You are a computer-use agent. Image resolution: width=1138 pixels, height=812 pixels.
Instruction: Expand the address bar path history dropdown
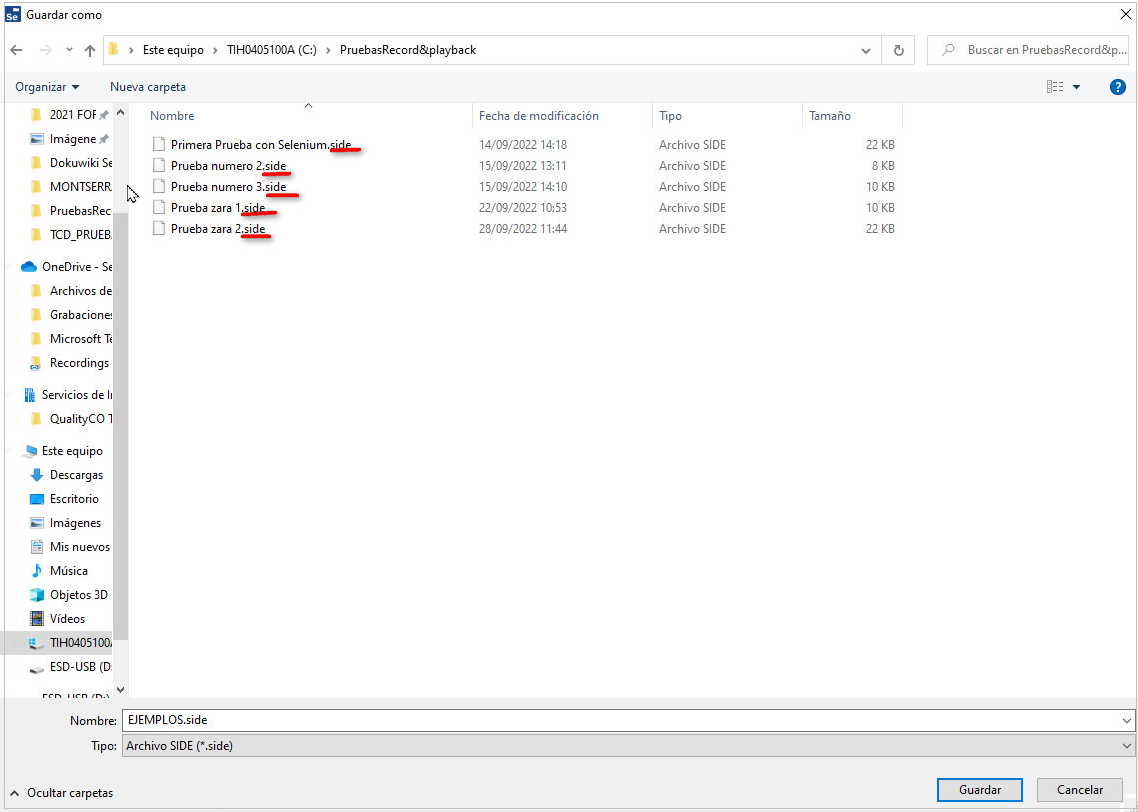click(866, 50)
